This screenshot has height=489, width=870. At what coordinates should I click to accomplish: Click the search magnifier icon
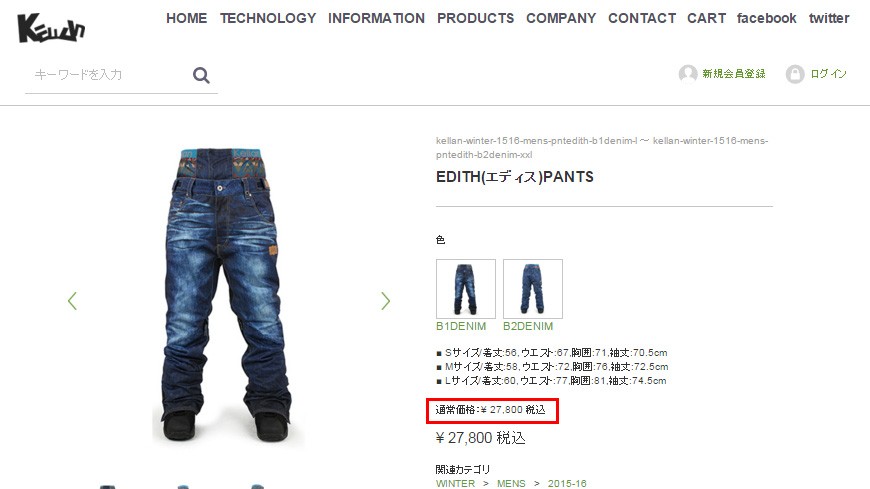pyautogui.click(x=201, y=75)
